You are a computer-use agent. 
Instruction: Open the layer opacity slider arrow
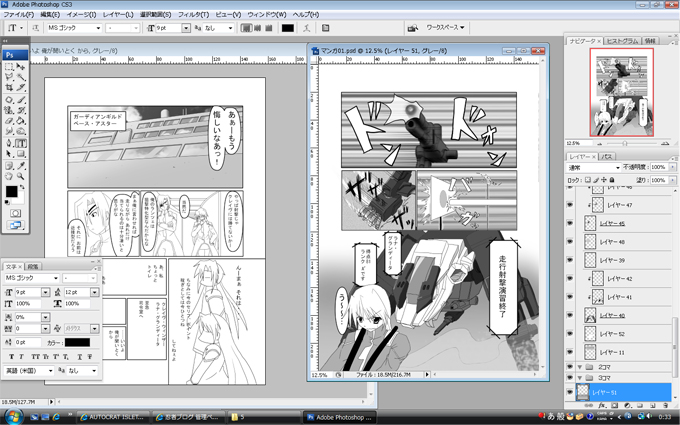(x=673, y=167)
